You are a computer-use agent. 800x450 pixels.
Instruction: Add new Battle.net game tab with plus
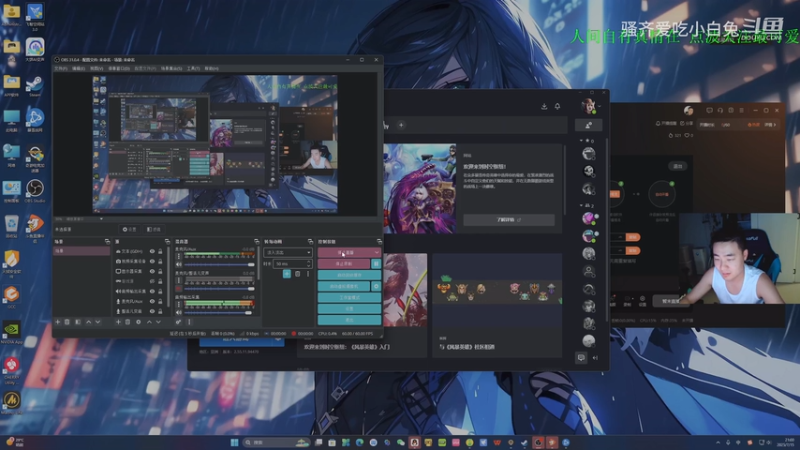(402, 125)
